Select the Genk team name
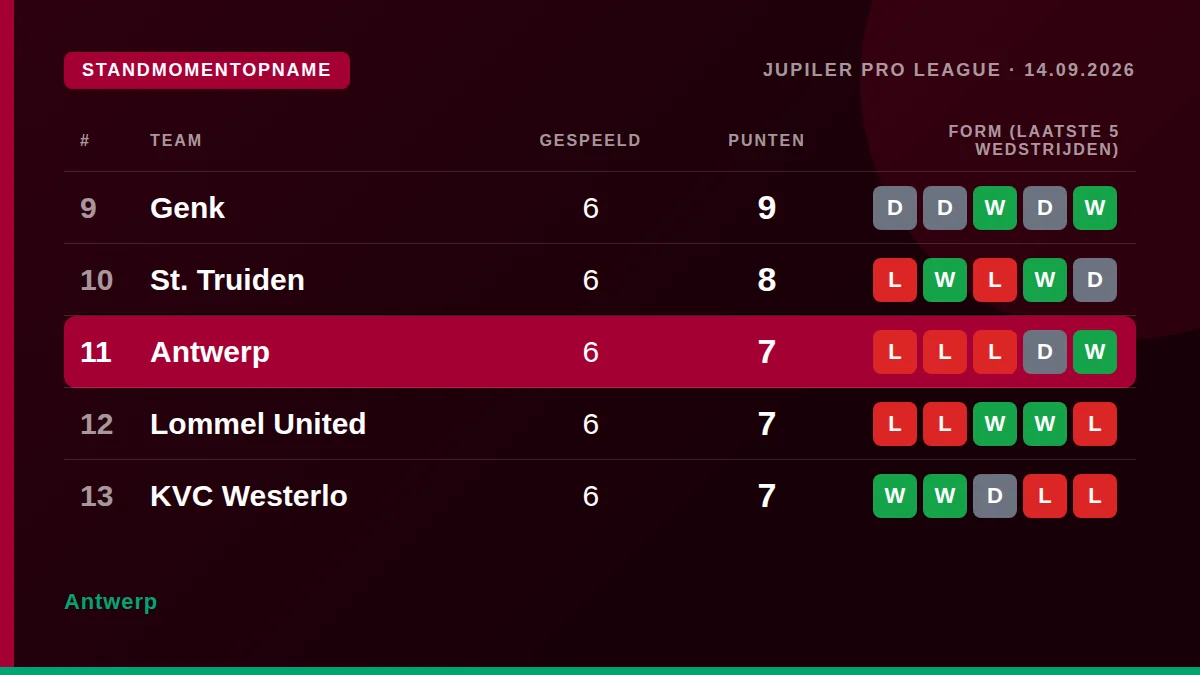Viewport: 1200px width, 675px height. (187, 208)
